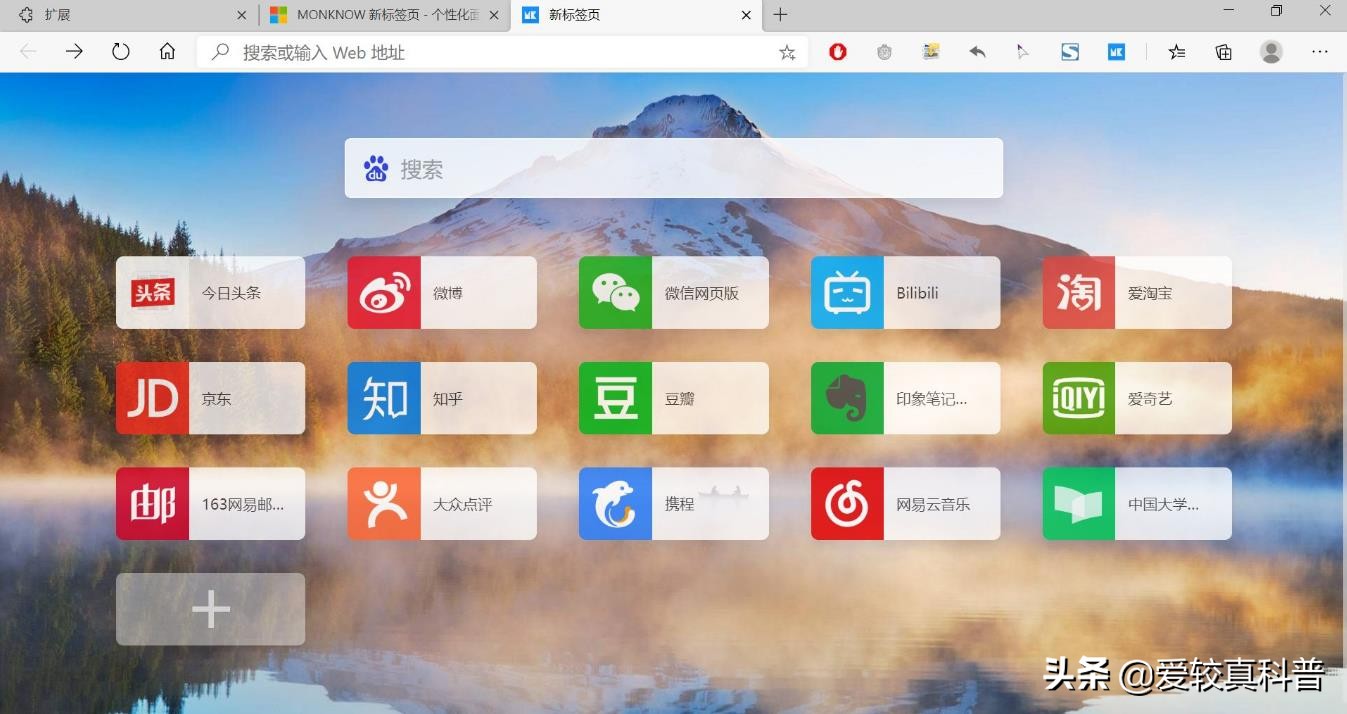Screen dimensions: 1347x714
Task: Open the 知乎 shortcut tile
Action: click(x=441, y=398)
